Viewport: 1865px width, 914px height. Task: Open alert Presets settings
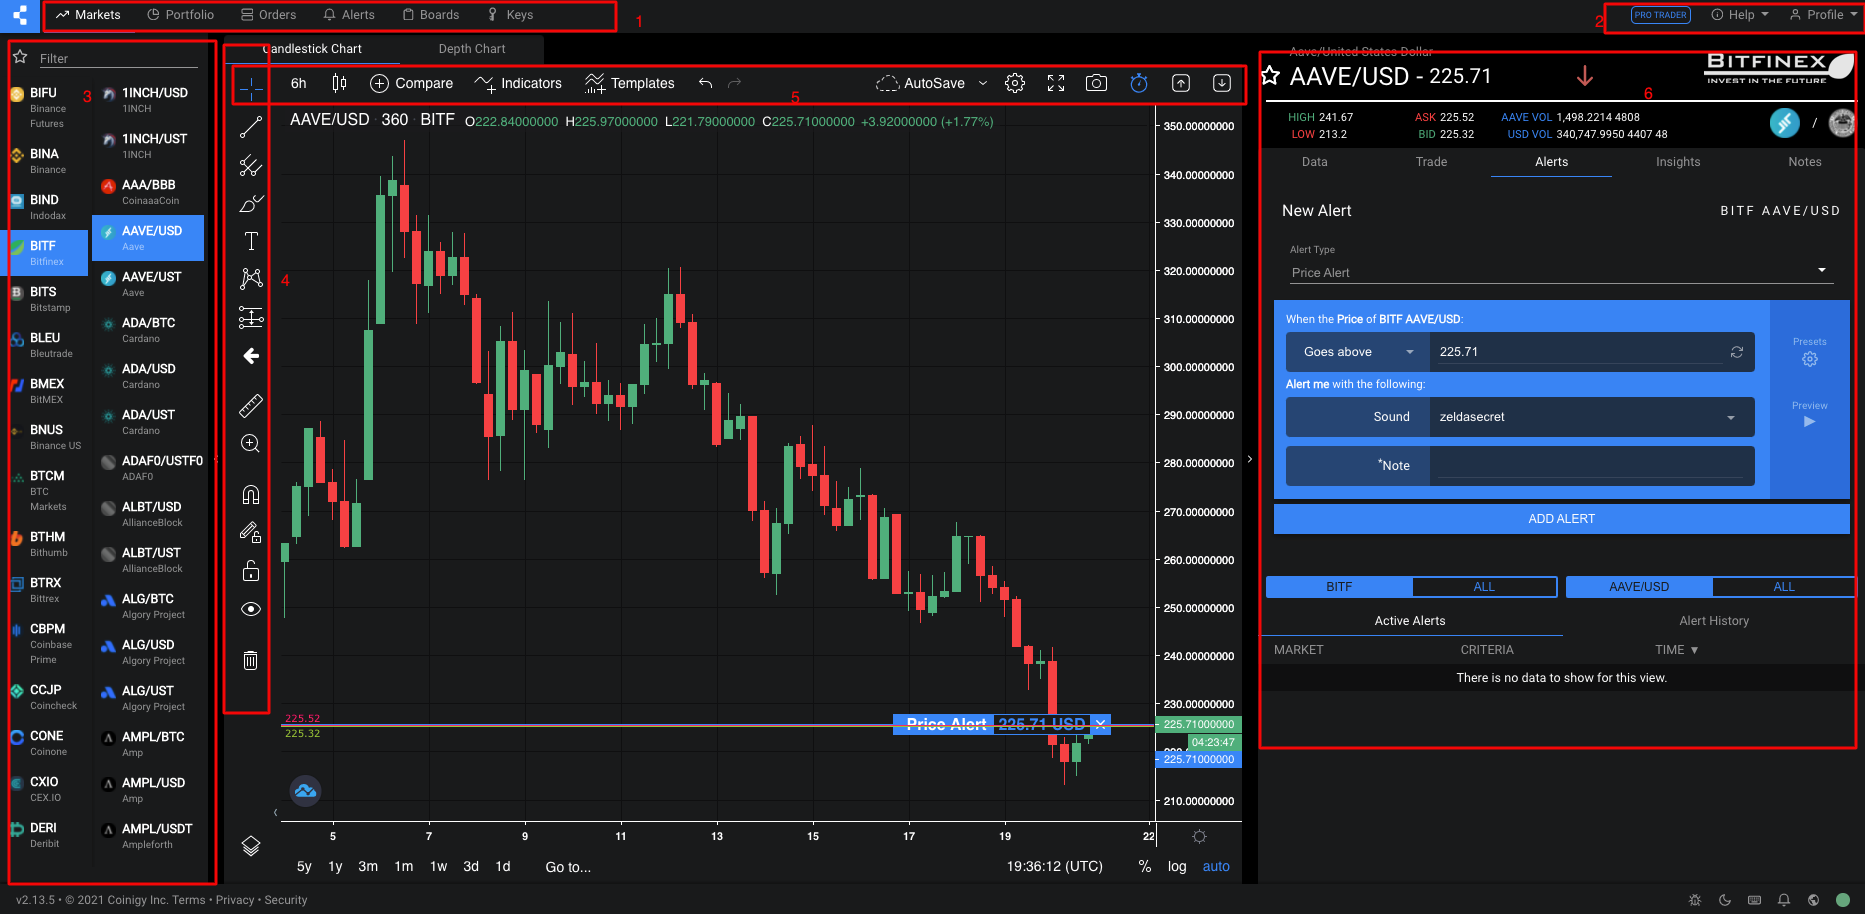tap(1809, 352)
